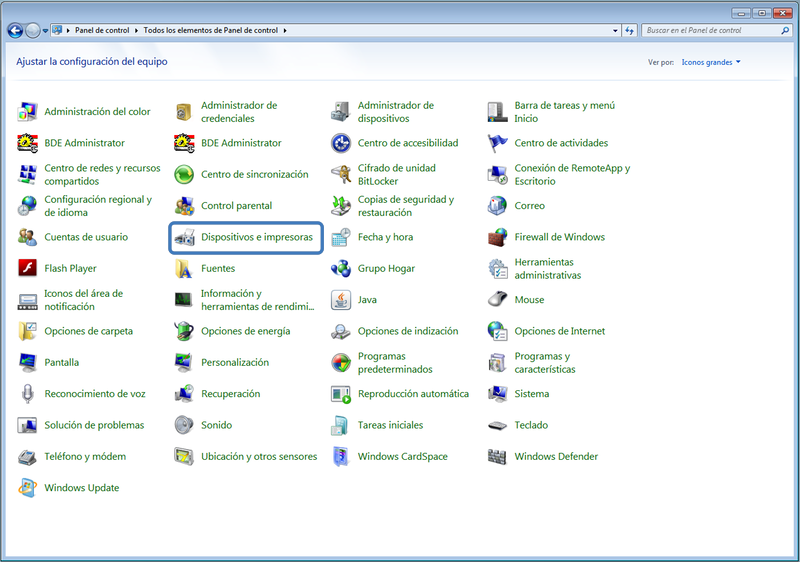
Task: Open the Cuentas de usuario icon
Action: point(28,237)
